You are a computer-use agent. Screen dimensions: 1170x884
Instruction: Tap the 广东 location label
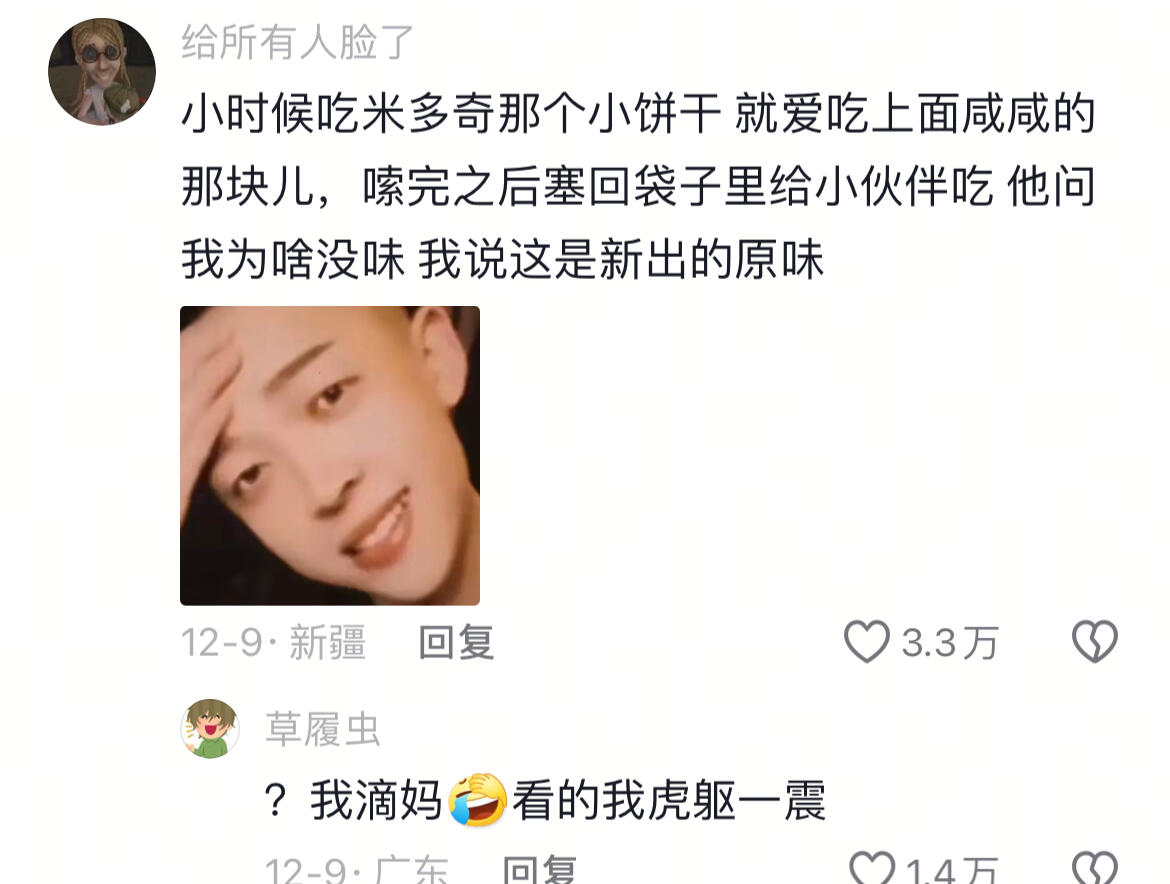[x=411, y=870]
